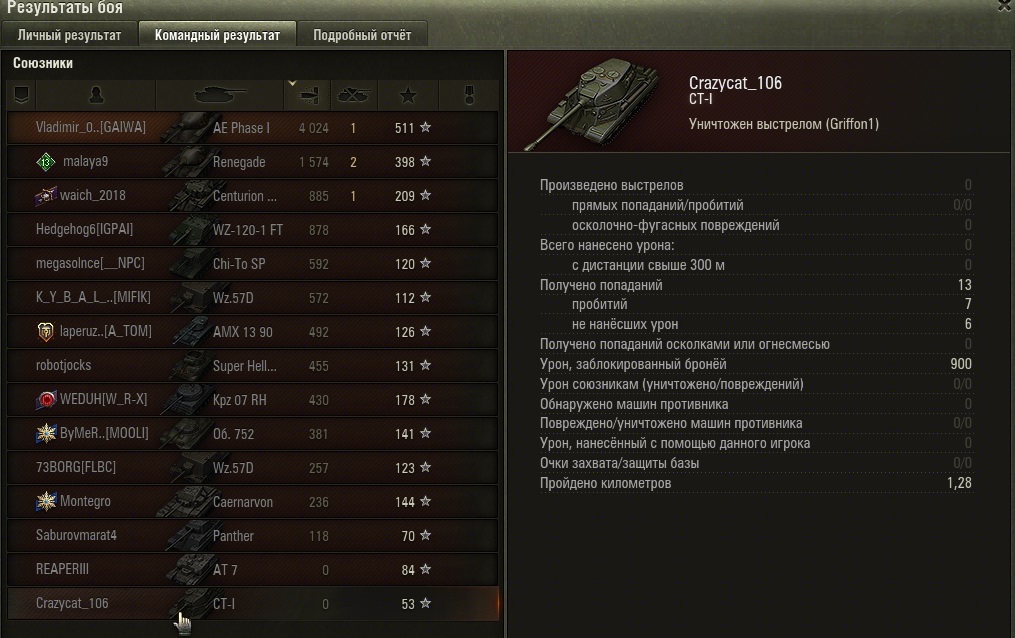This screenshot has height=638, width=1015.
Task: Click the clan emblem beside WEDUH[W_R-X]
Action: [x=46, y=400]
